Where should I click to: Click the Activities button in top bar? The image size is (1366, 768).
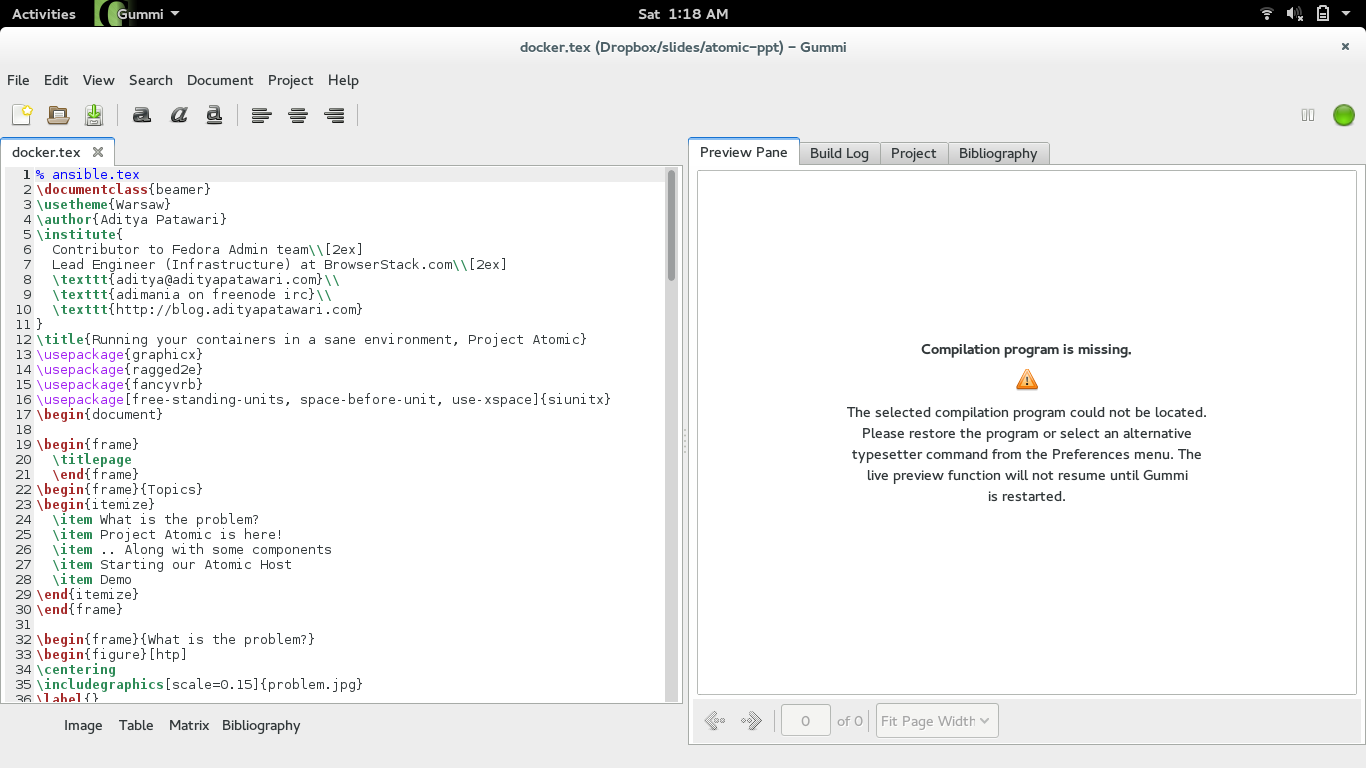tap(44, 14)
